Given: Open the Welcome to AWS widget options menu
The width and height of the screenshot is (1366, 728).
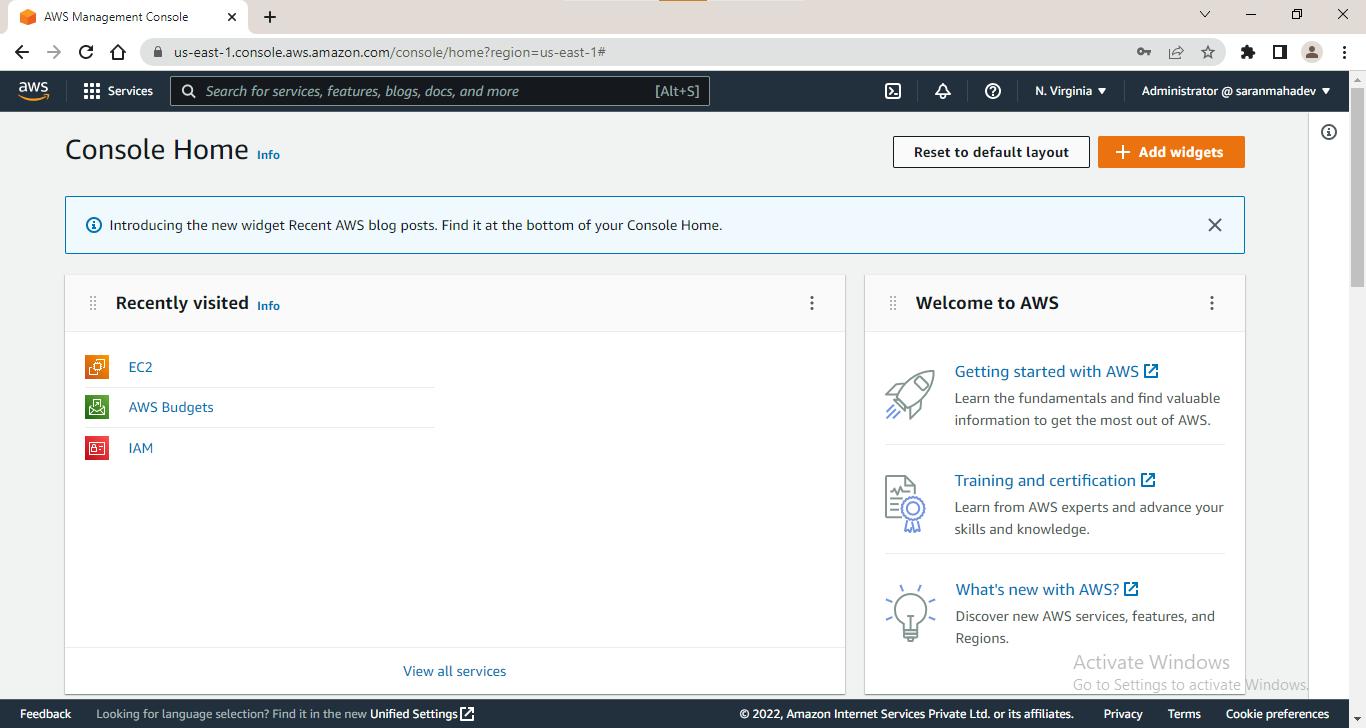Looking at the screenshot, I should (1212, 303).
